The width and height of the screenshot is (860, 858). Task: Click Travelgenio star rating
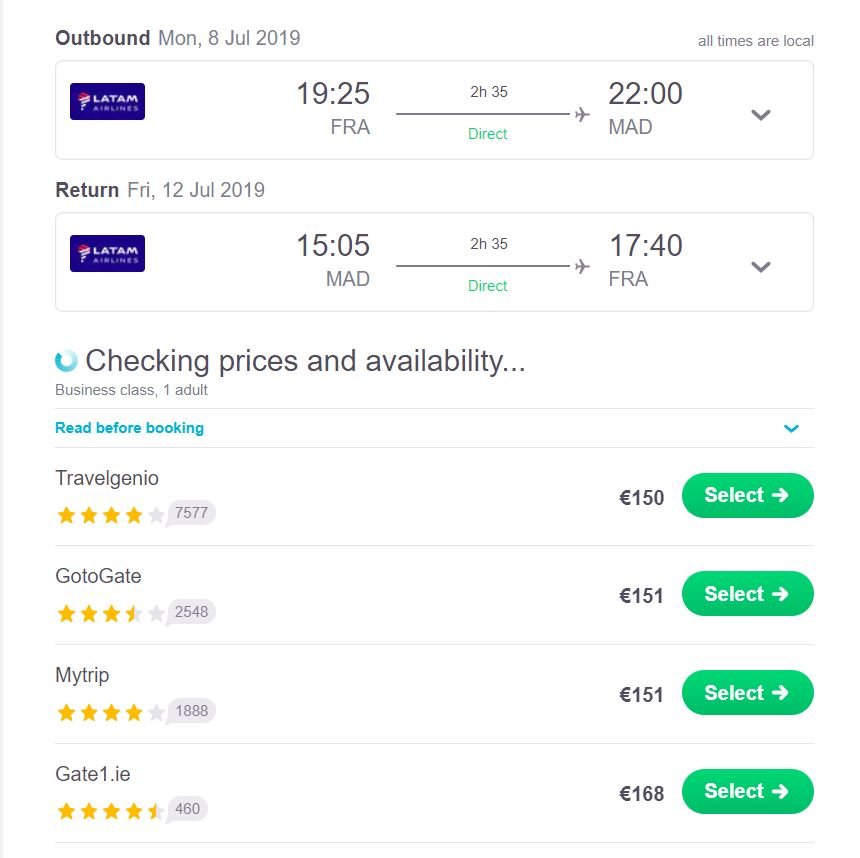tap(110, 515)
